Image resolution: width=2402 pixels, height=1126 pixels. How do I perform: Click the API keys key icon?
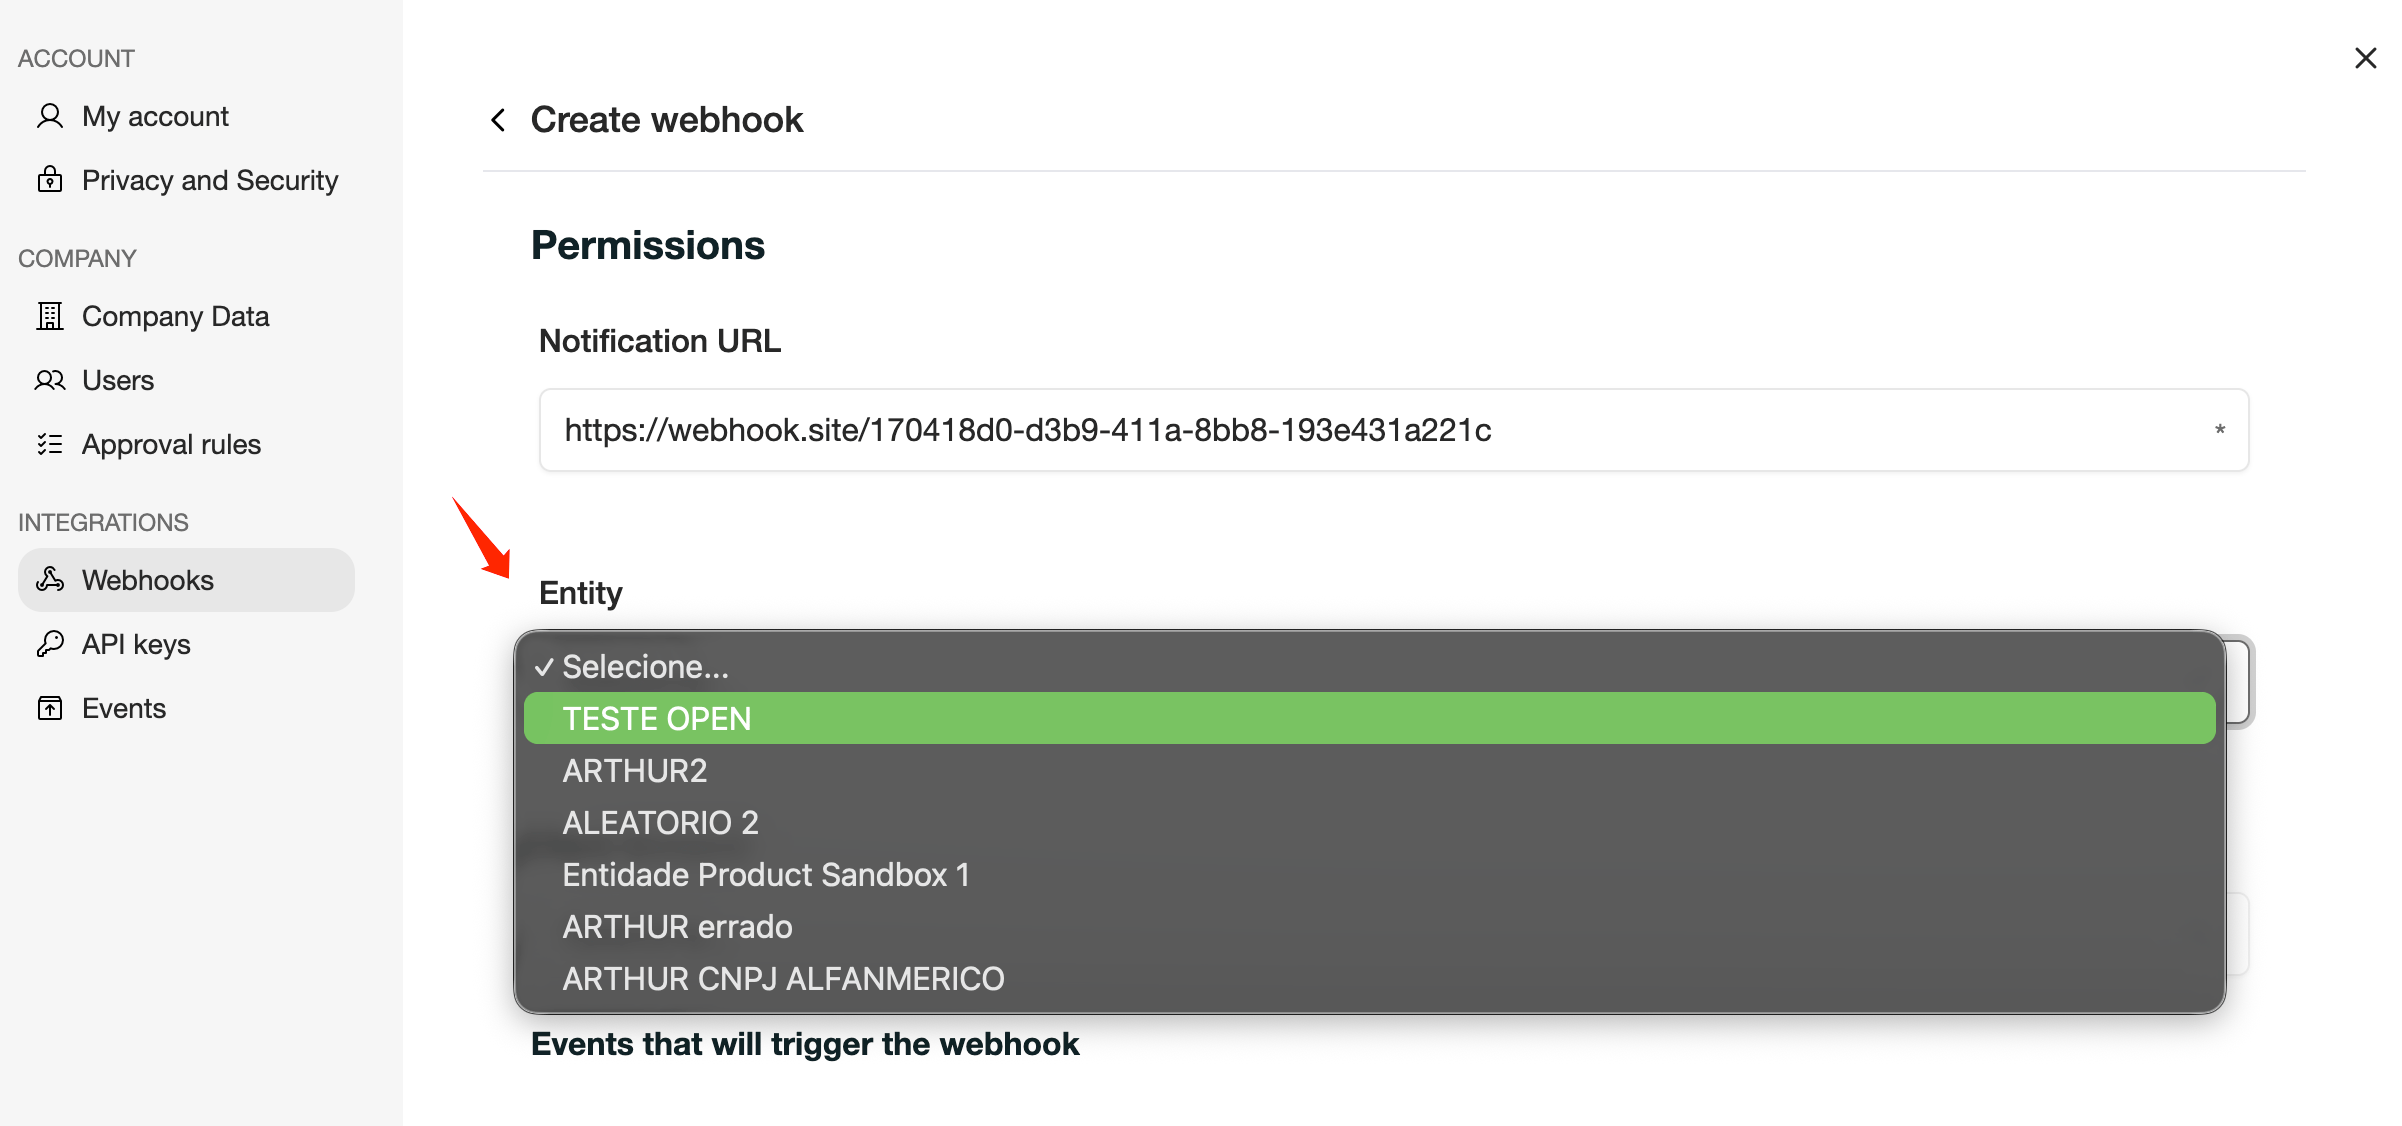(50, 644)
